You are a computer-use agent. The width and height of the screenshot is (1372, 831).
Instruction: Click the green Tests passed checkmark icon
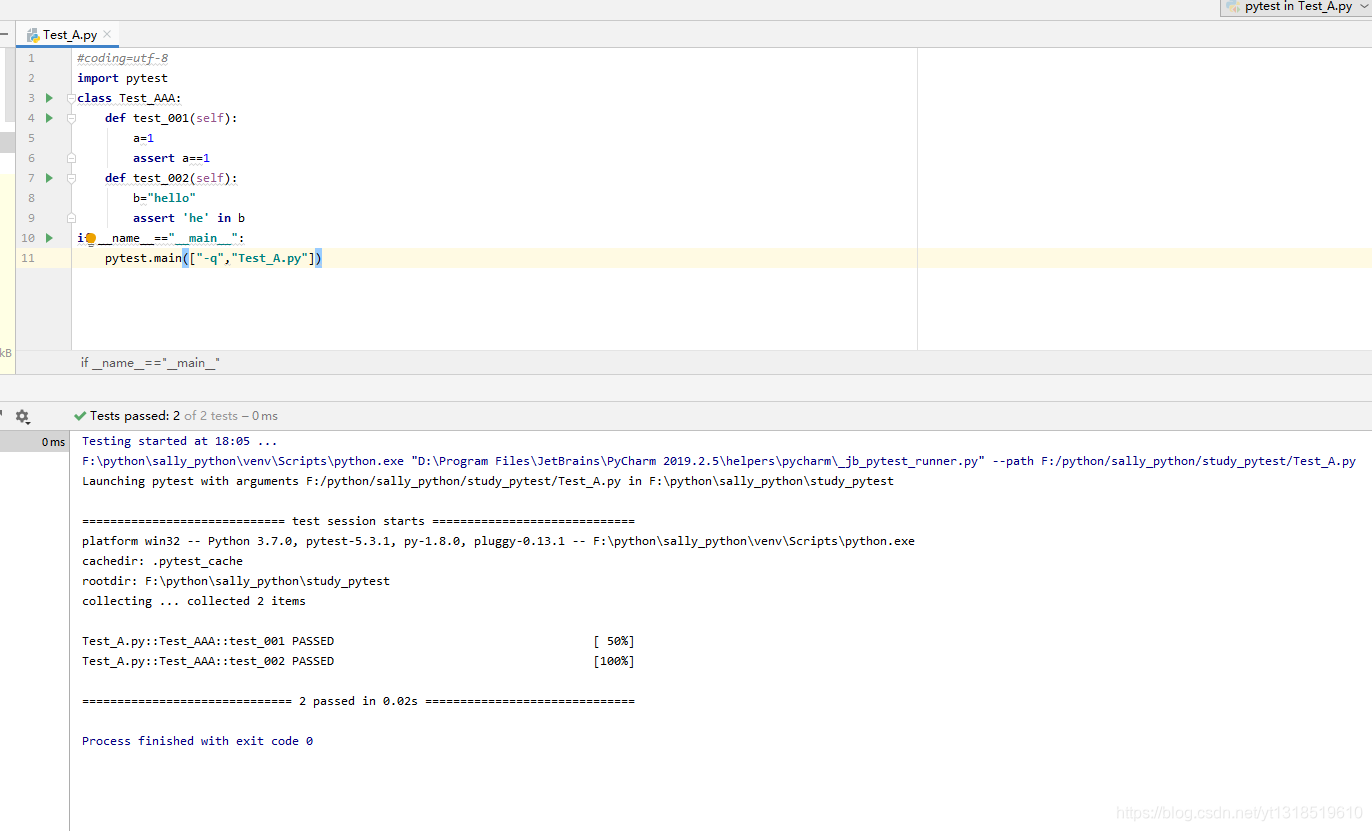tap(79, 415)
